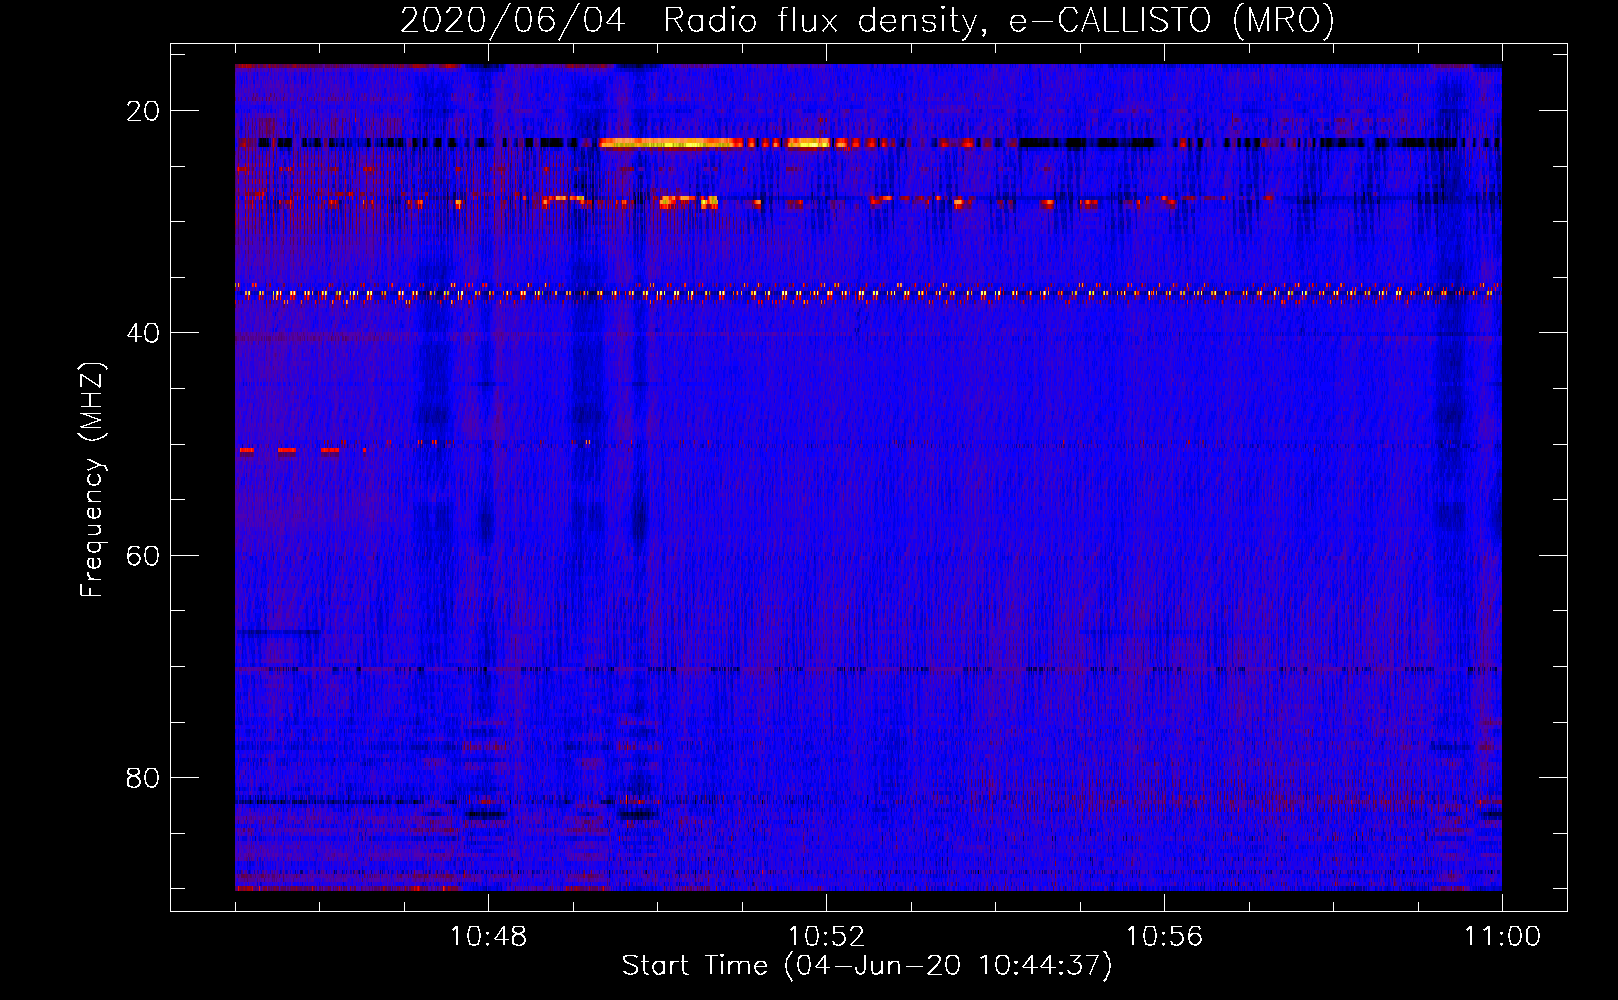Click the '10:52' time tick label
The image size is (1618, 1000).
pos(826,937)
